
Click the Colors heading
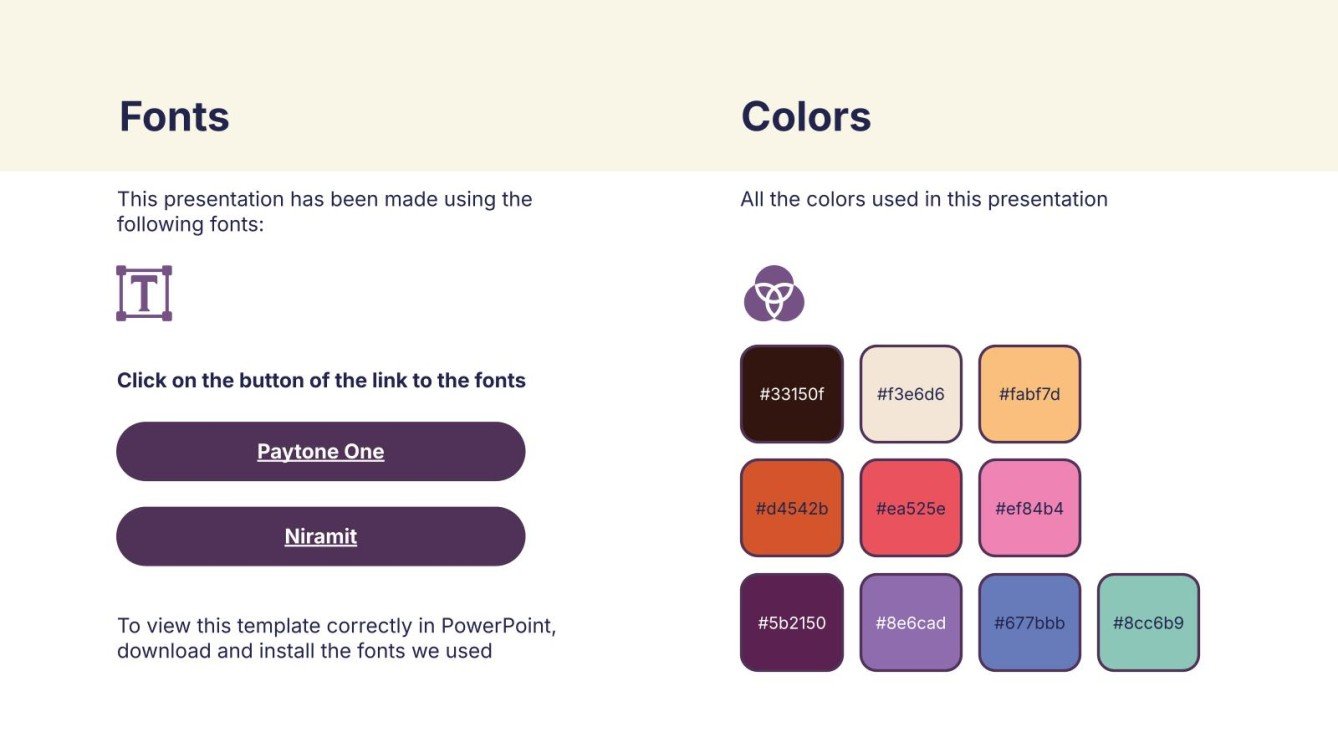coord(805,117)
